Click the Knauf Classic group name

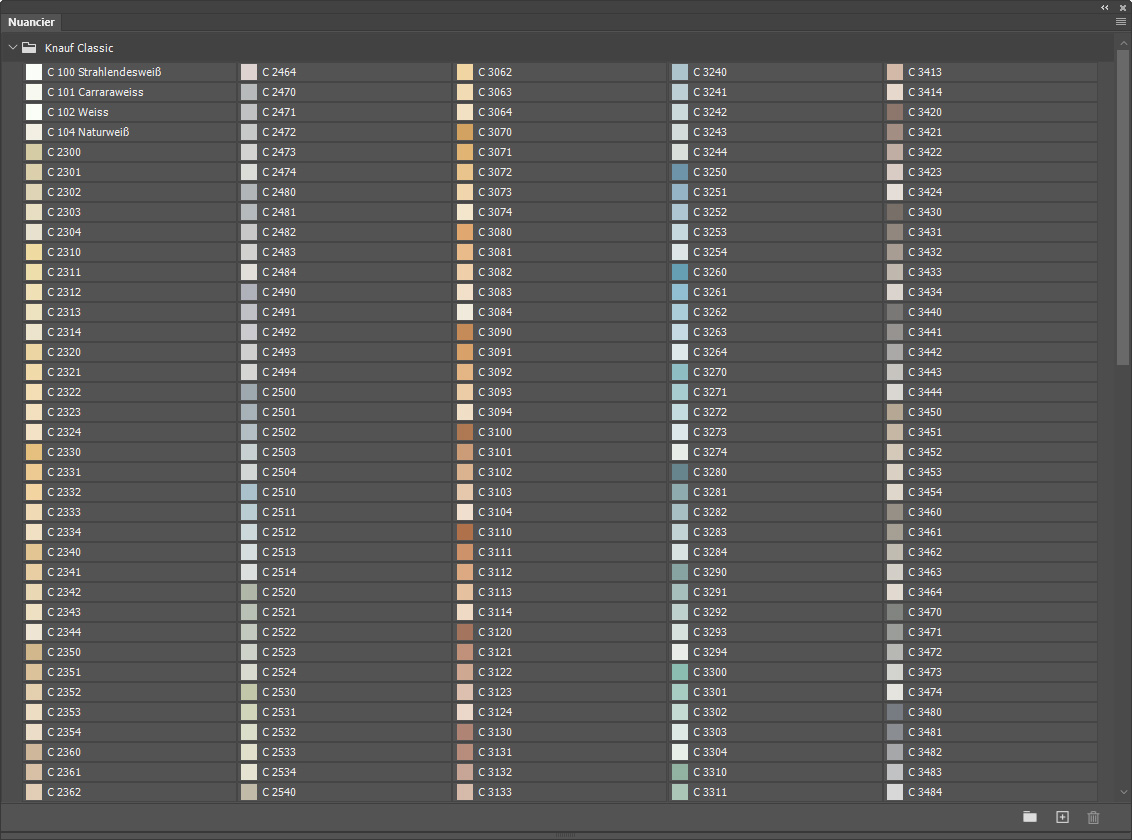pos(79,48)
